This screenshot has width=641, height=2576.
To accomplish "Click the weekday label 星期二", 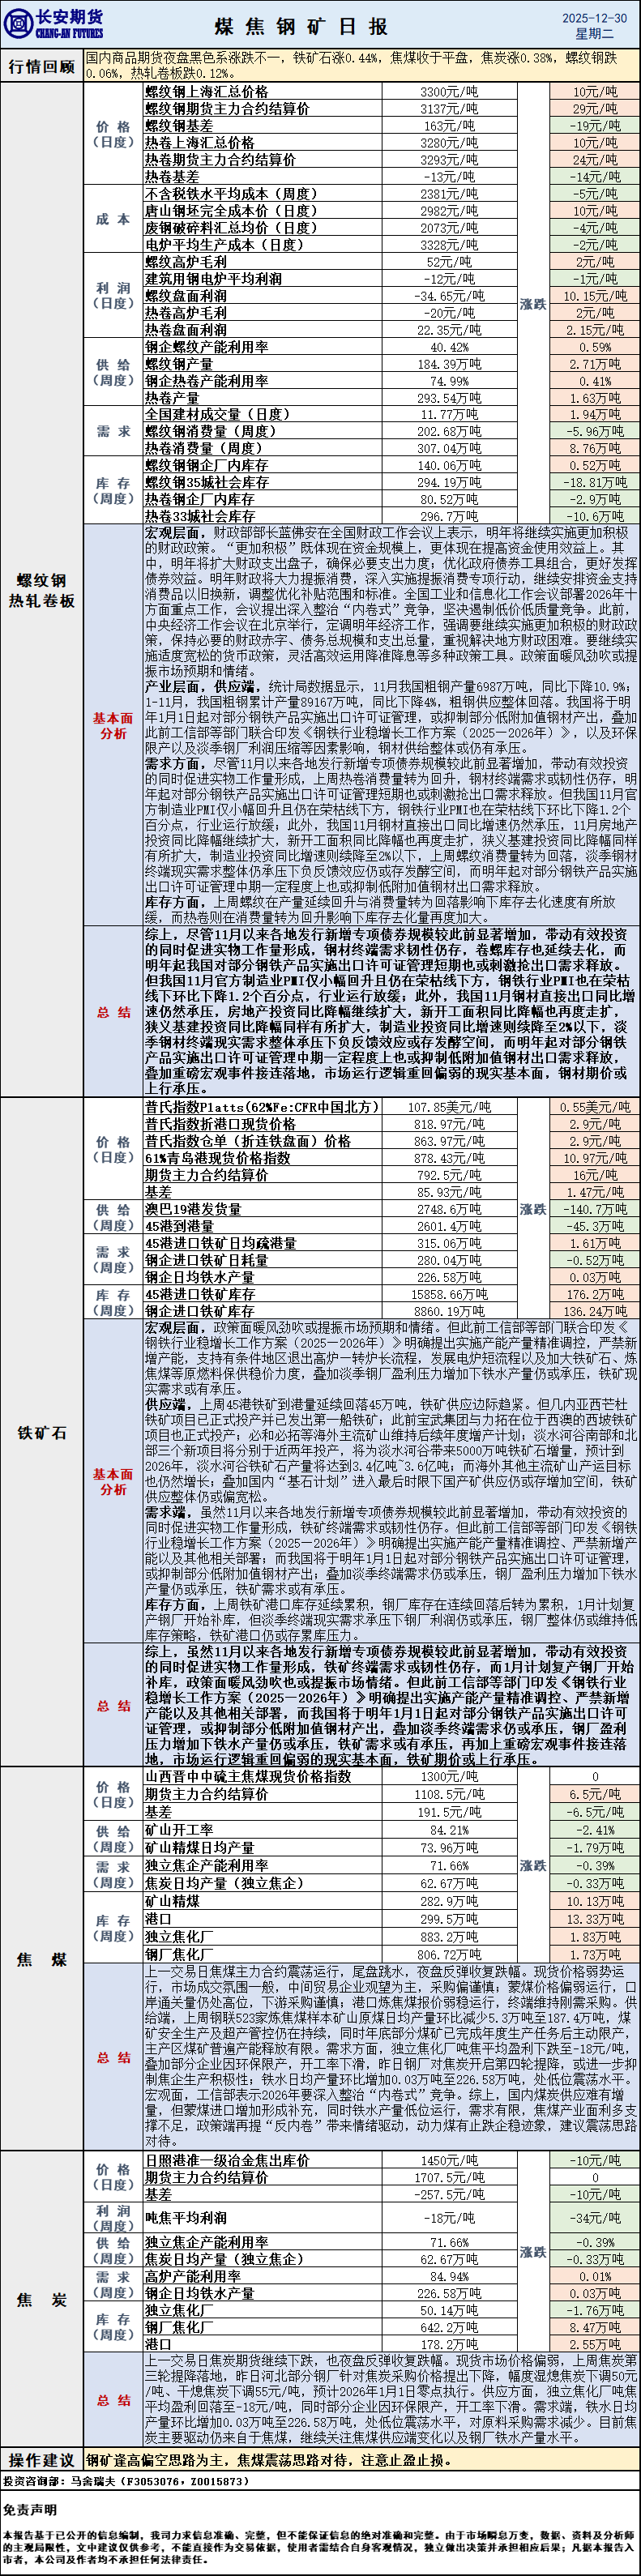I will (594, 33).
